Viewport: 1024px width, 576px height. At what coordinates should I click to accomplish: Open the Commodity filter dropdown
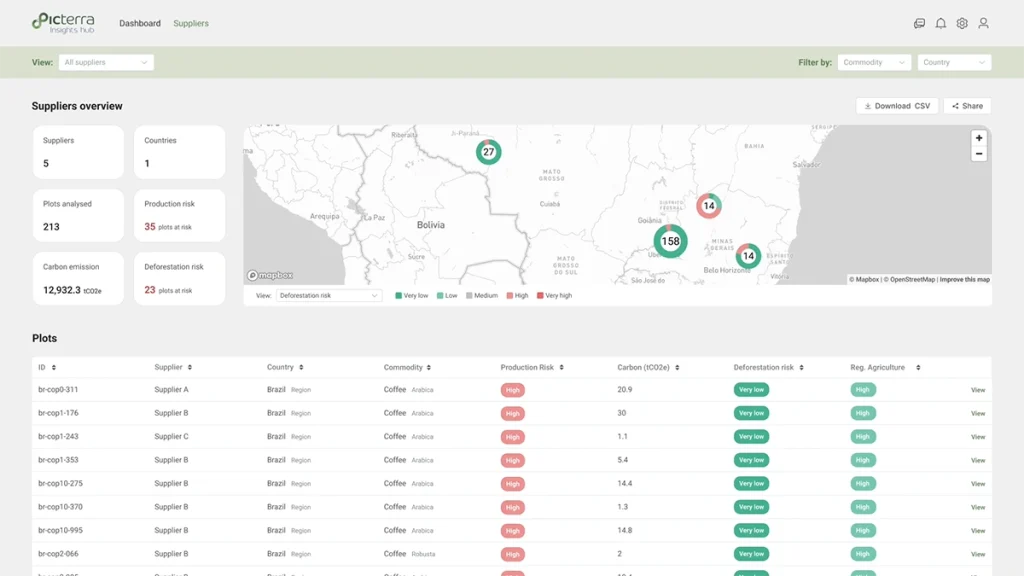click(874, 63)
